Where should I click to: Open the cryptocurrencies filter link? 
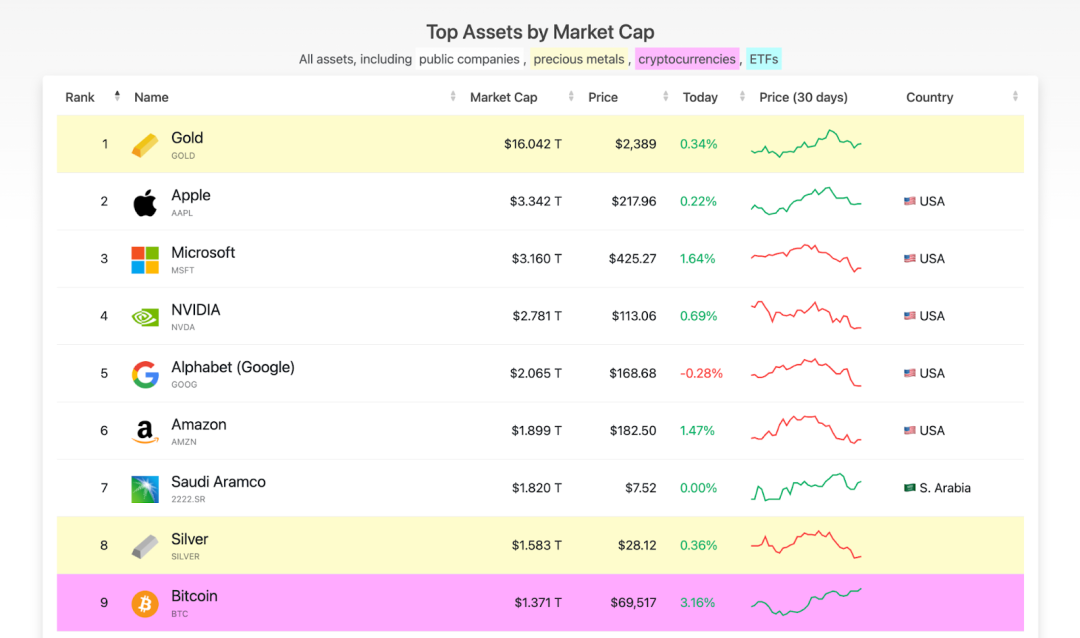(687, 59)
